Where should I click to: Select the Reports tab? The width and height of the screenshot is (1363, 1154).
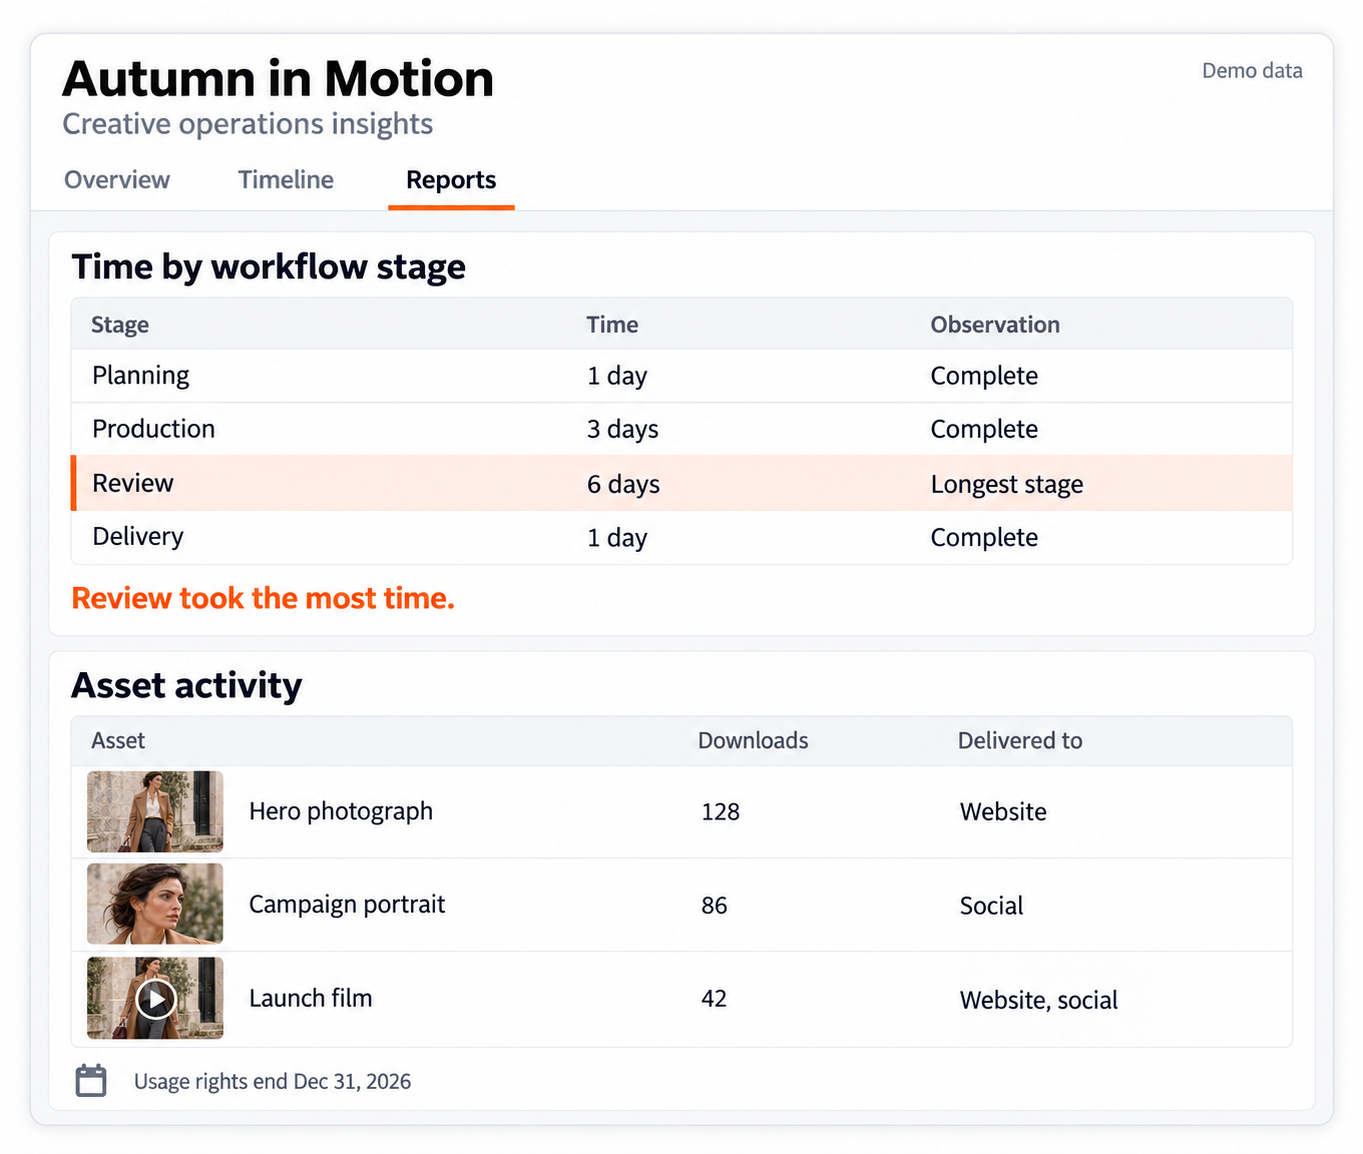(x=451, y=180)
